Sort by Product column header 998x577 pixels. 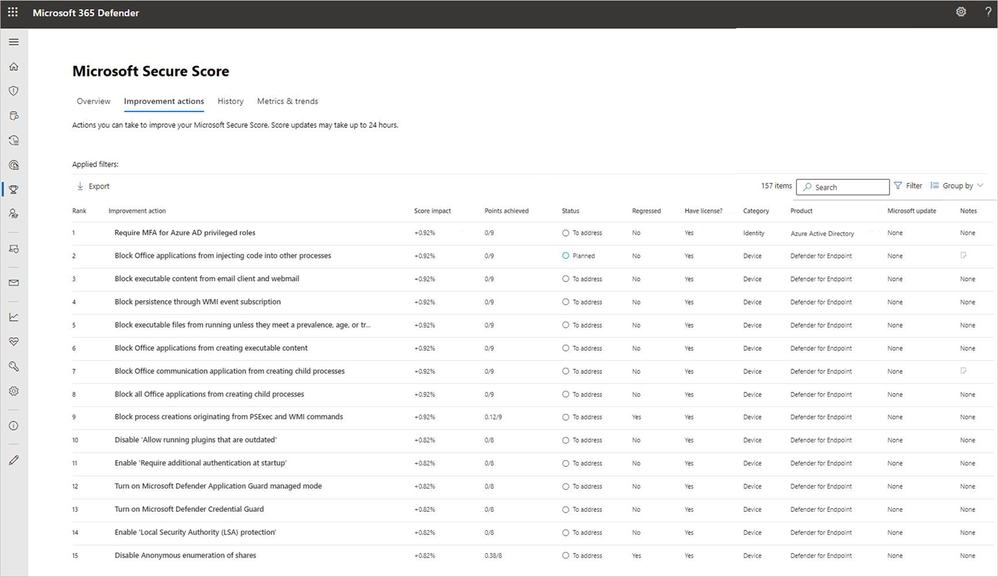tap(801, 211)
